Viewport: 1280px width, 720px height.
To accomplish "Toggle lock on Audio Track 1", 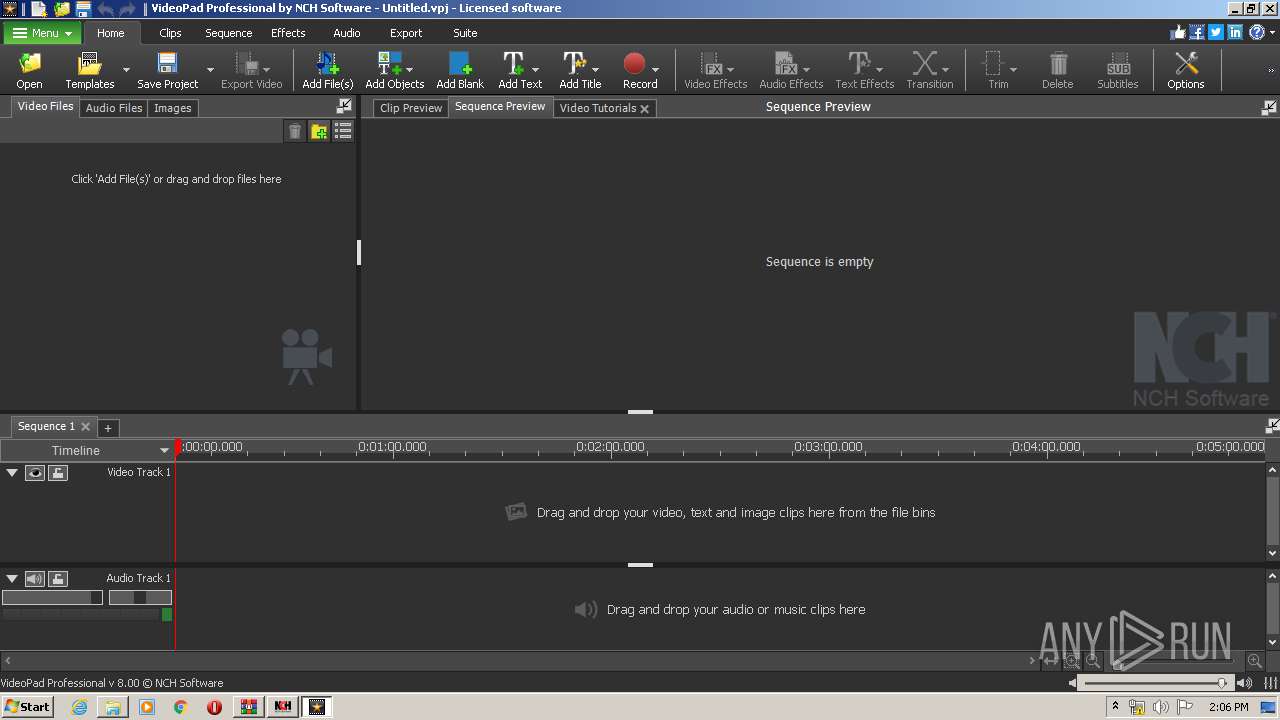I will coord(58,578).
